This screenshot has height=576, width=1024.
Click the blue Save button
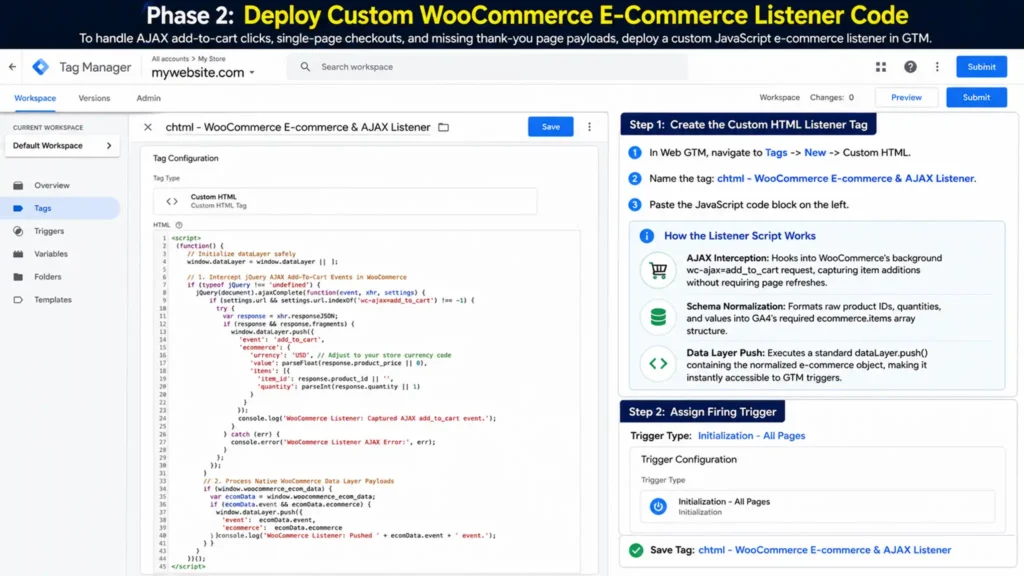(x=551, y=127)
